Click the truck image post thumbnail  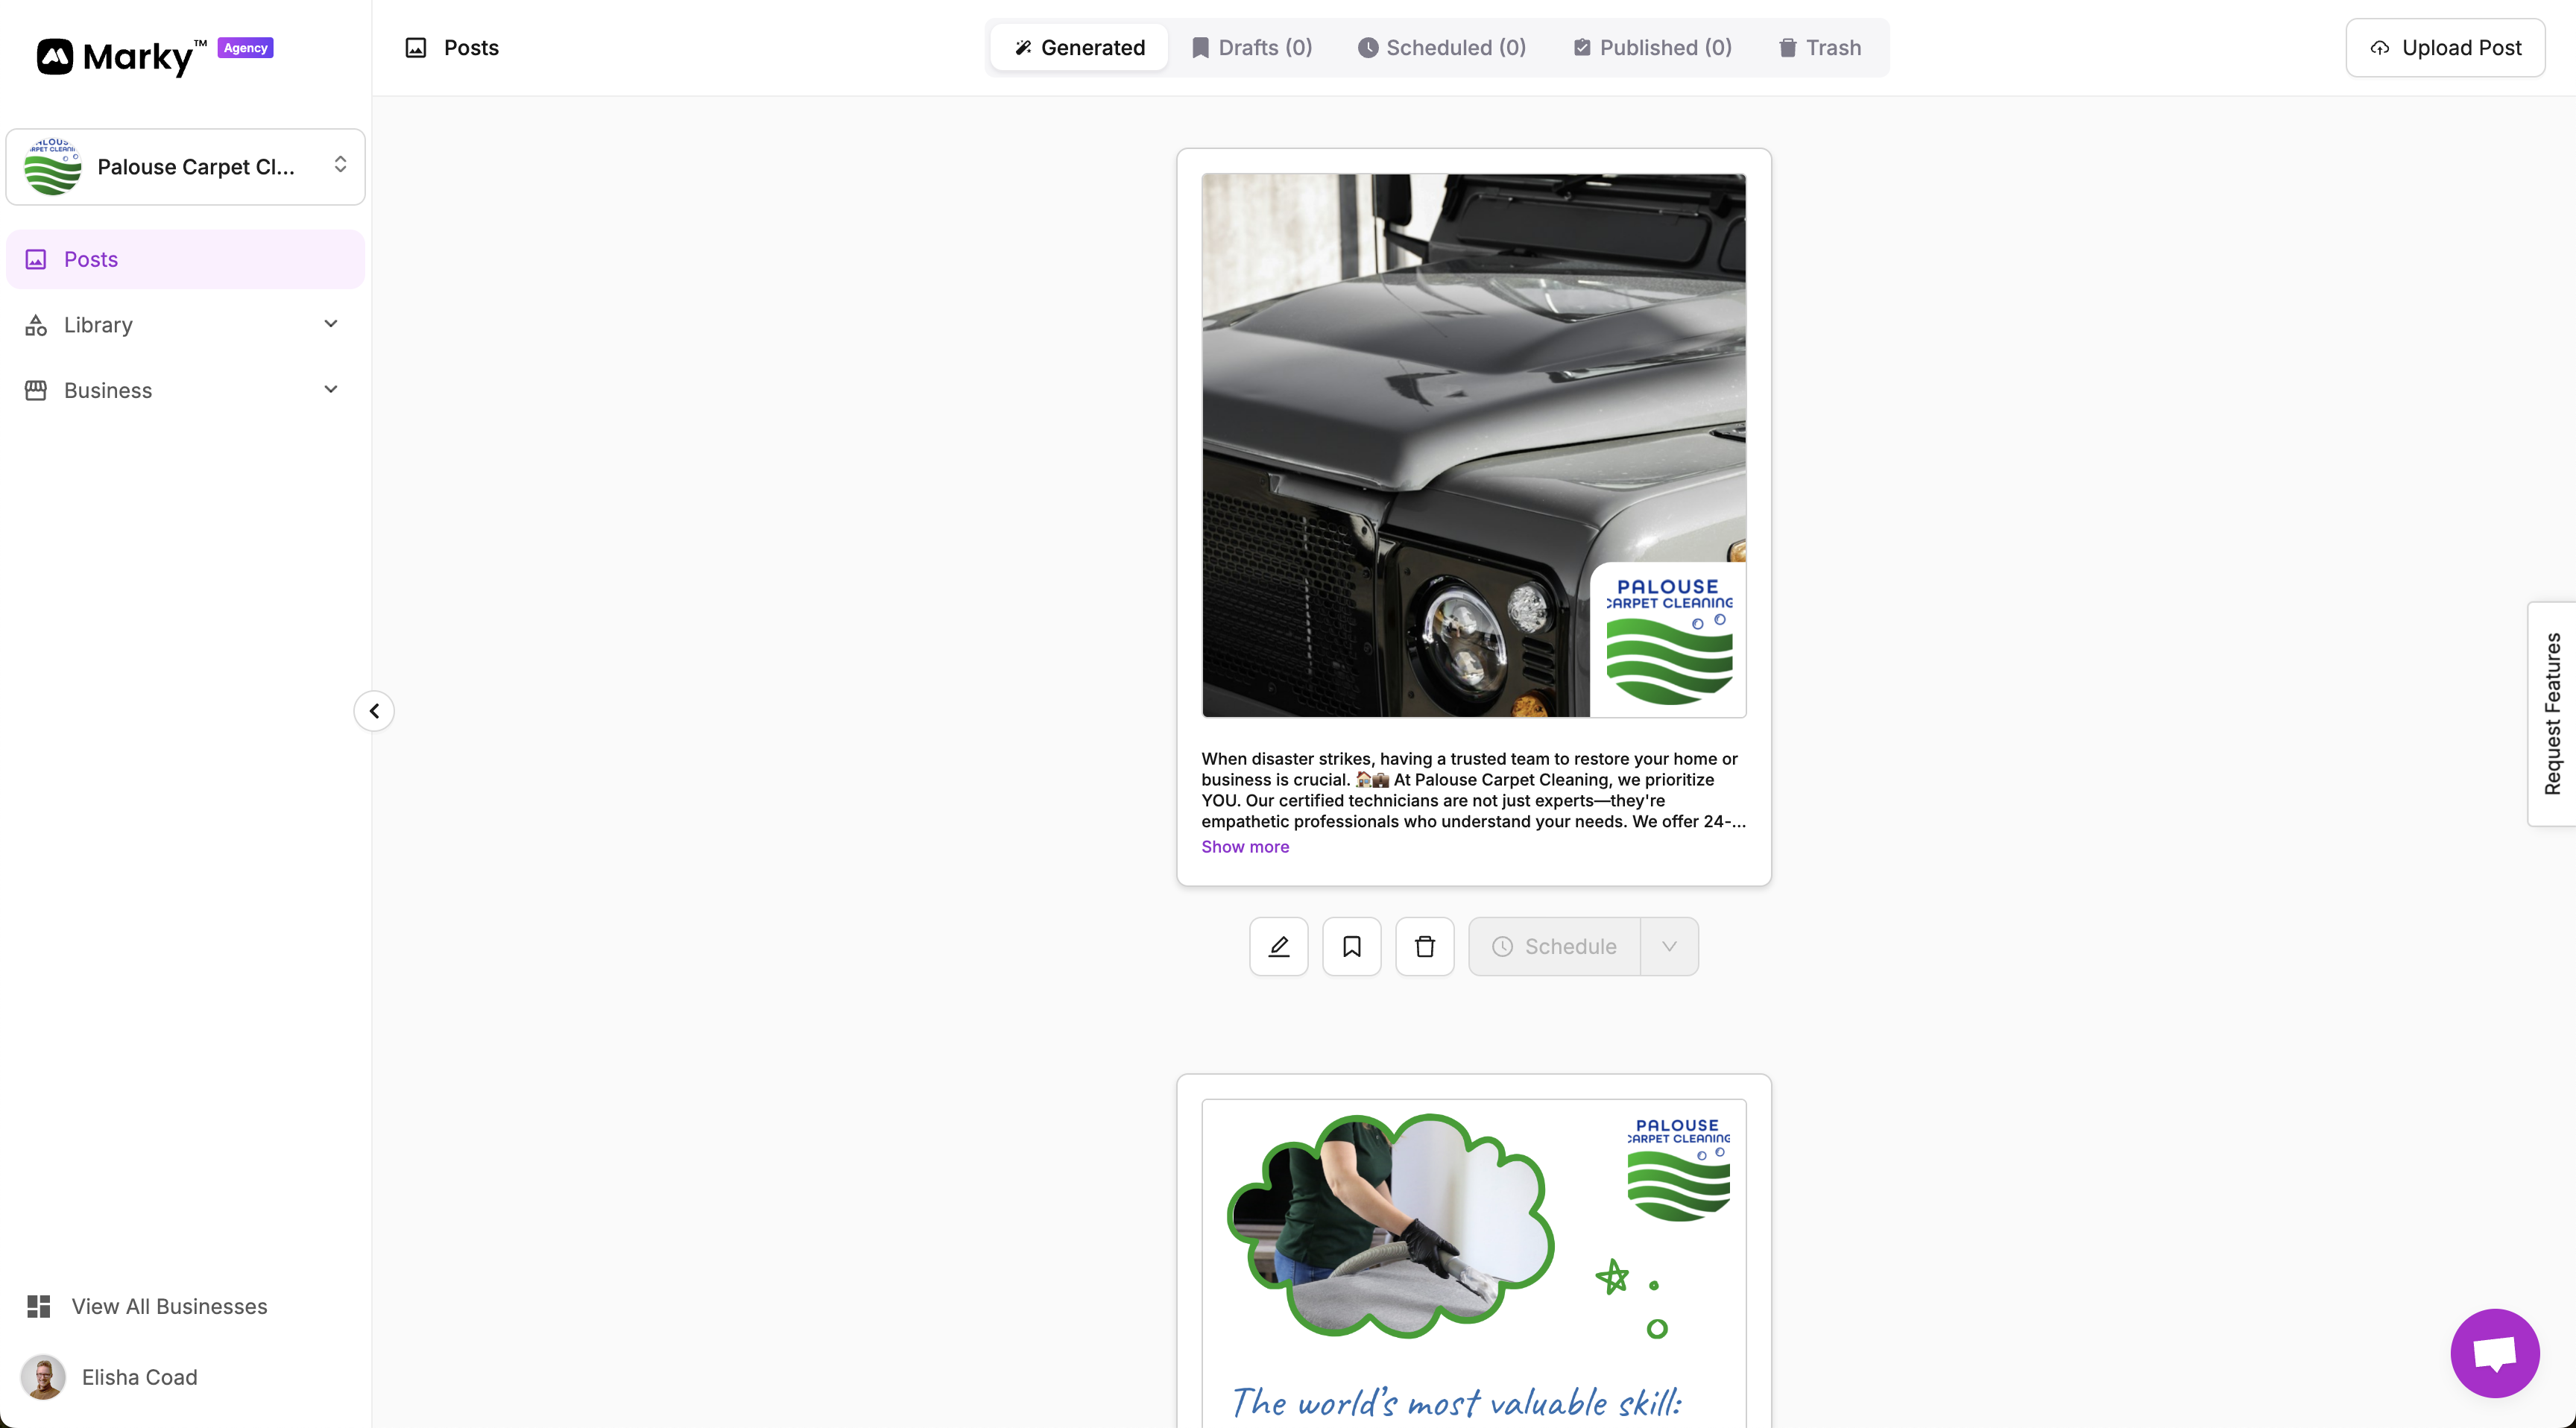point(1473,445)
